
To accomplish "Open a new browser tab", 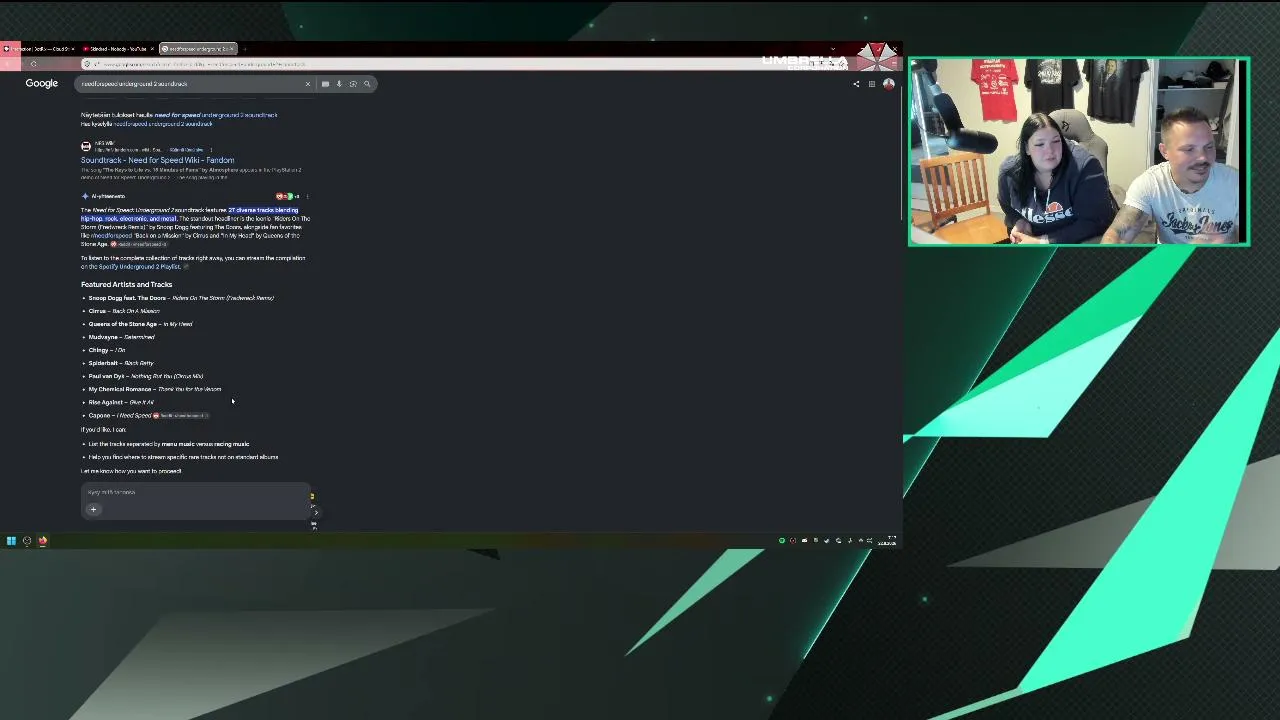I will click(x=245, y=49).
